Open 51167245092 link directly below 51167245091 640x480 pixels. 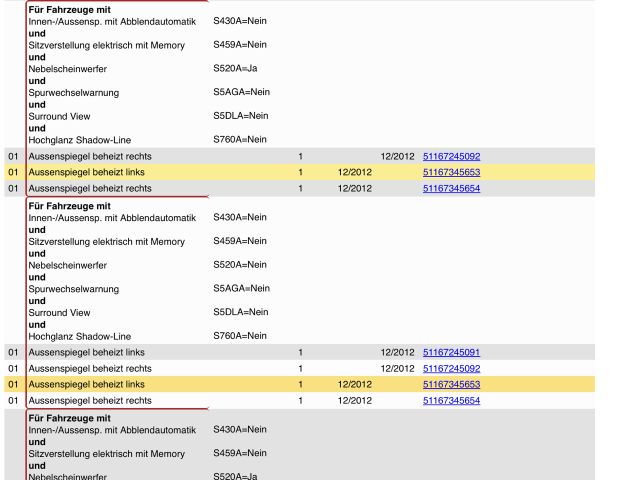pyautogui.click(x=451, y=369)
